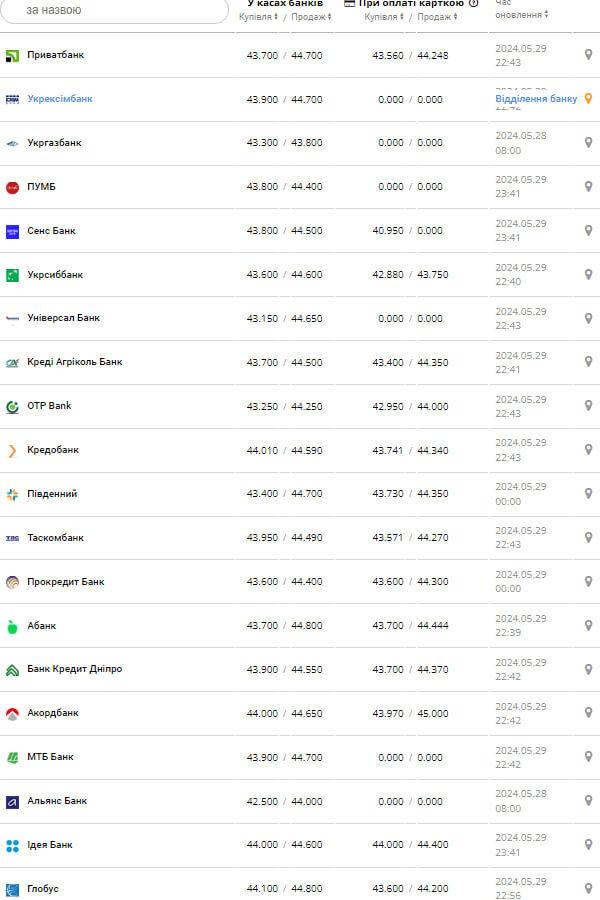Viewport: 600px width, 900px height.
Task: Select the Креді Агріколь Банк row name
Action: (75, 362)
